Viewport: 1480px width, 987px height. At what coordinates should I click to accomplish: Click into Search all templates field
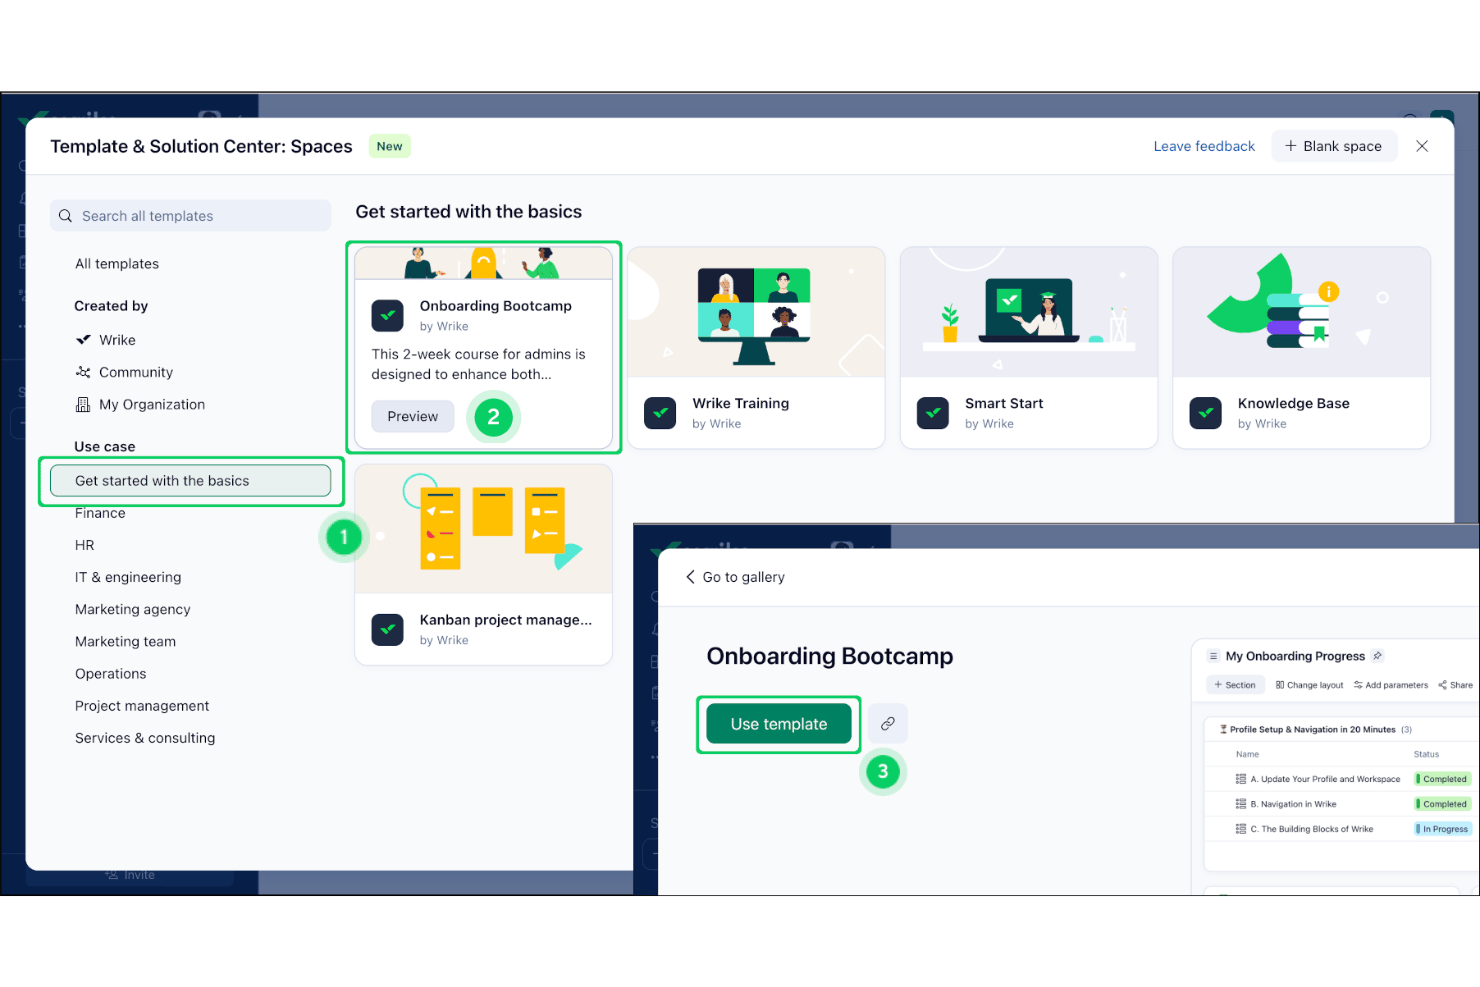pos(190,216)
